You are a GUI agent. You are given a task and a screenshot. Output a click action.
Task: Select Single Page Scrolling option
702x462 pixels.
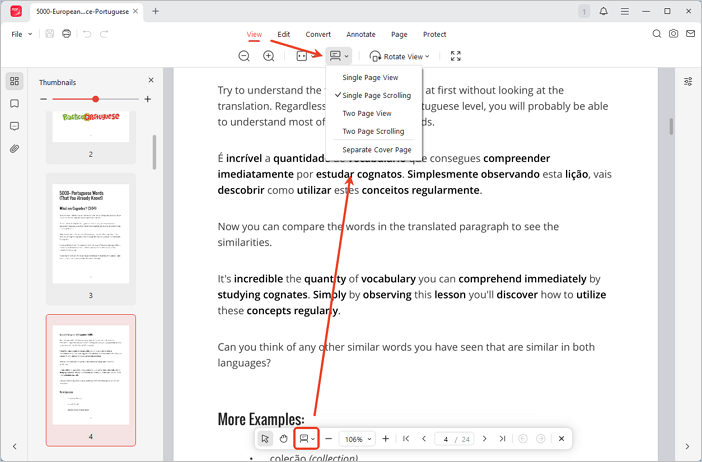376,95
